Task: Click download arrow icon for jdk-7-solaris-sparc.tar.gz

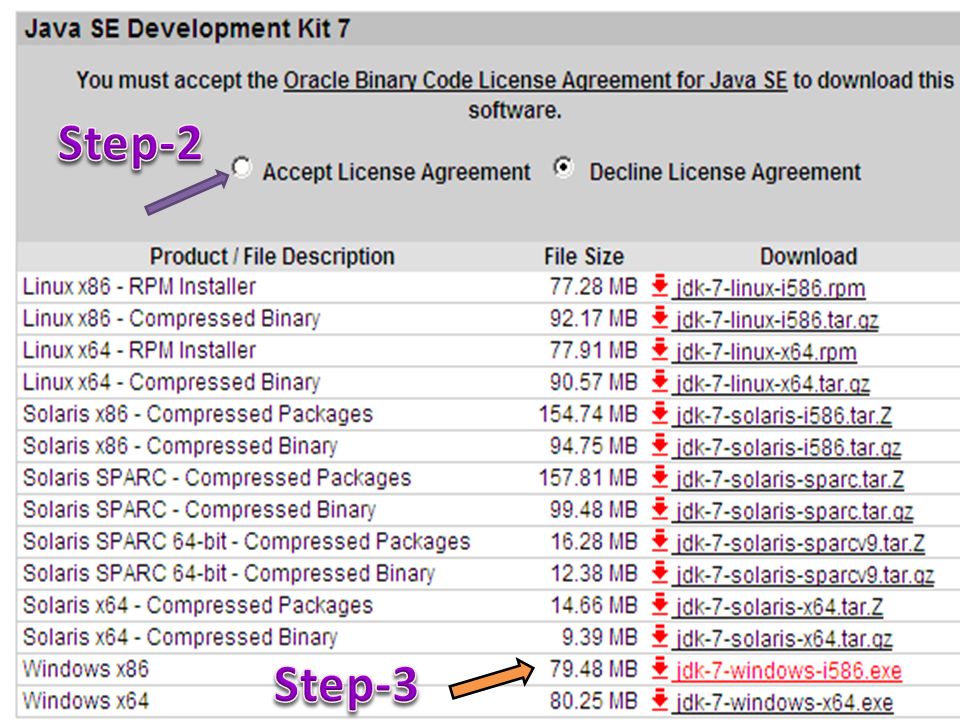Action: tap(659, 509)
